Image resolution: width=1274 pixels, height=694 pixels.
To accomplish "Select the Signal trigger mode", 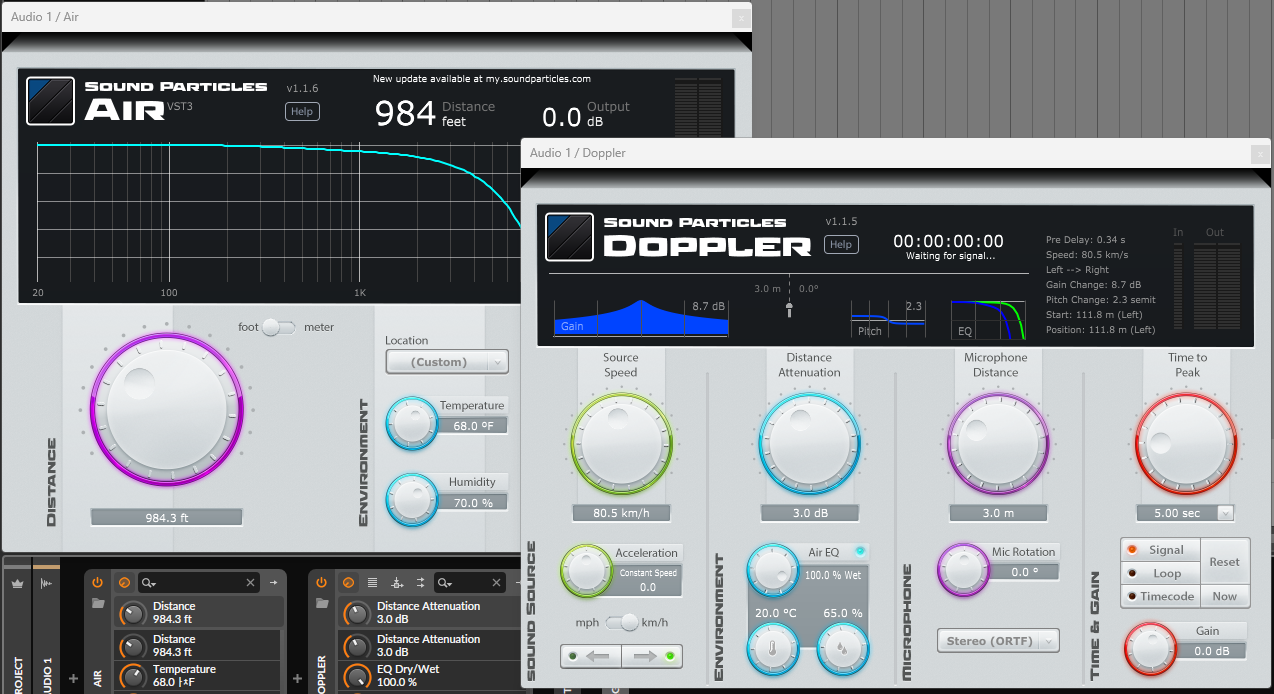I will pyautogui.click(x=1159, y=549).
